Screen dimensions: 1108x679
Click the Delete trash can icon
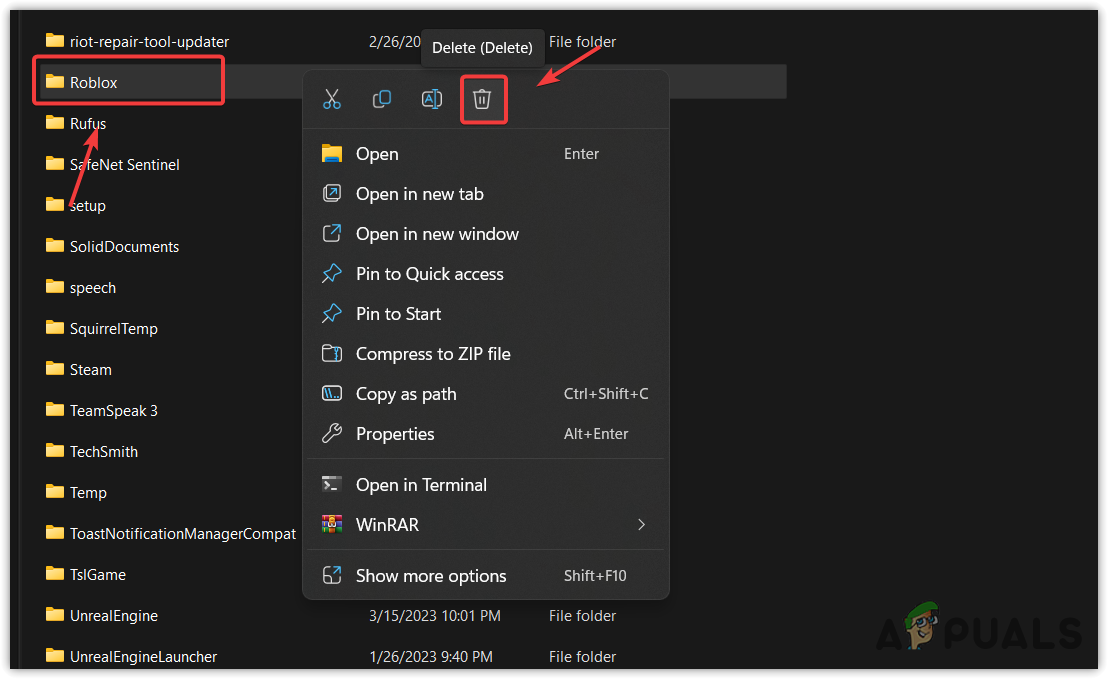click(483, 99)
